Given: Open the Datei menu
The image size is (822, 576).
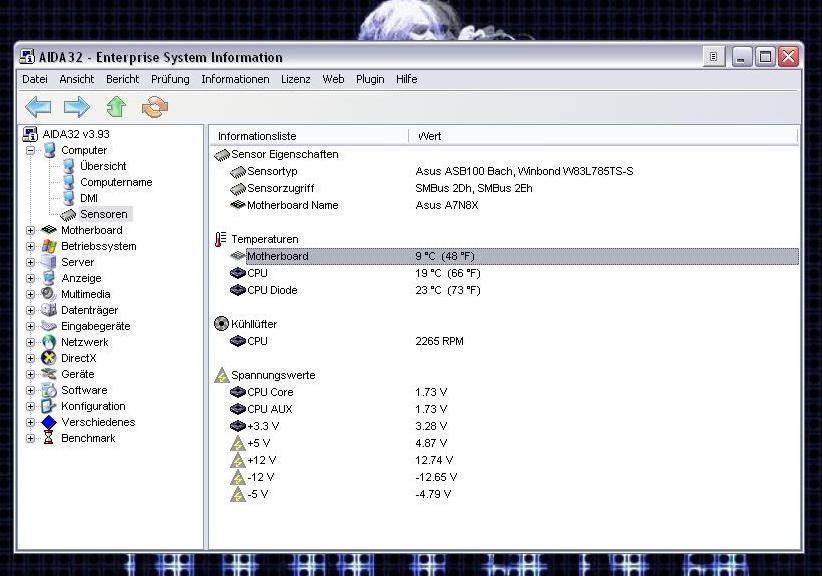Looking at the screenshot, I should pos(35,79).
